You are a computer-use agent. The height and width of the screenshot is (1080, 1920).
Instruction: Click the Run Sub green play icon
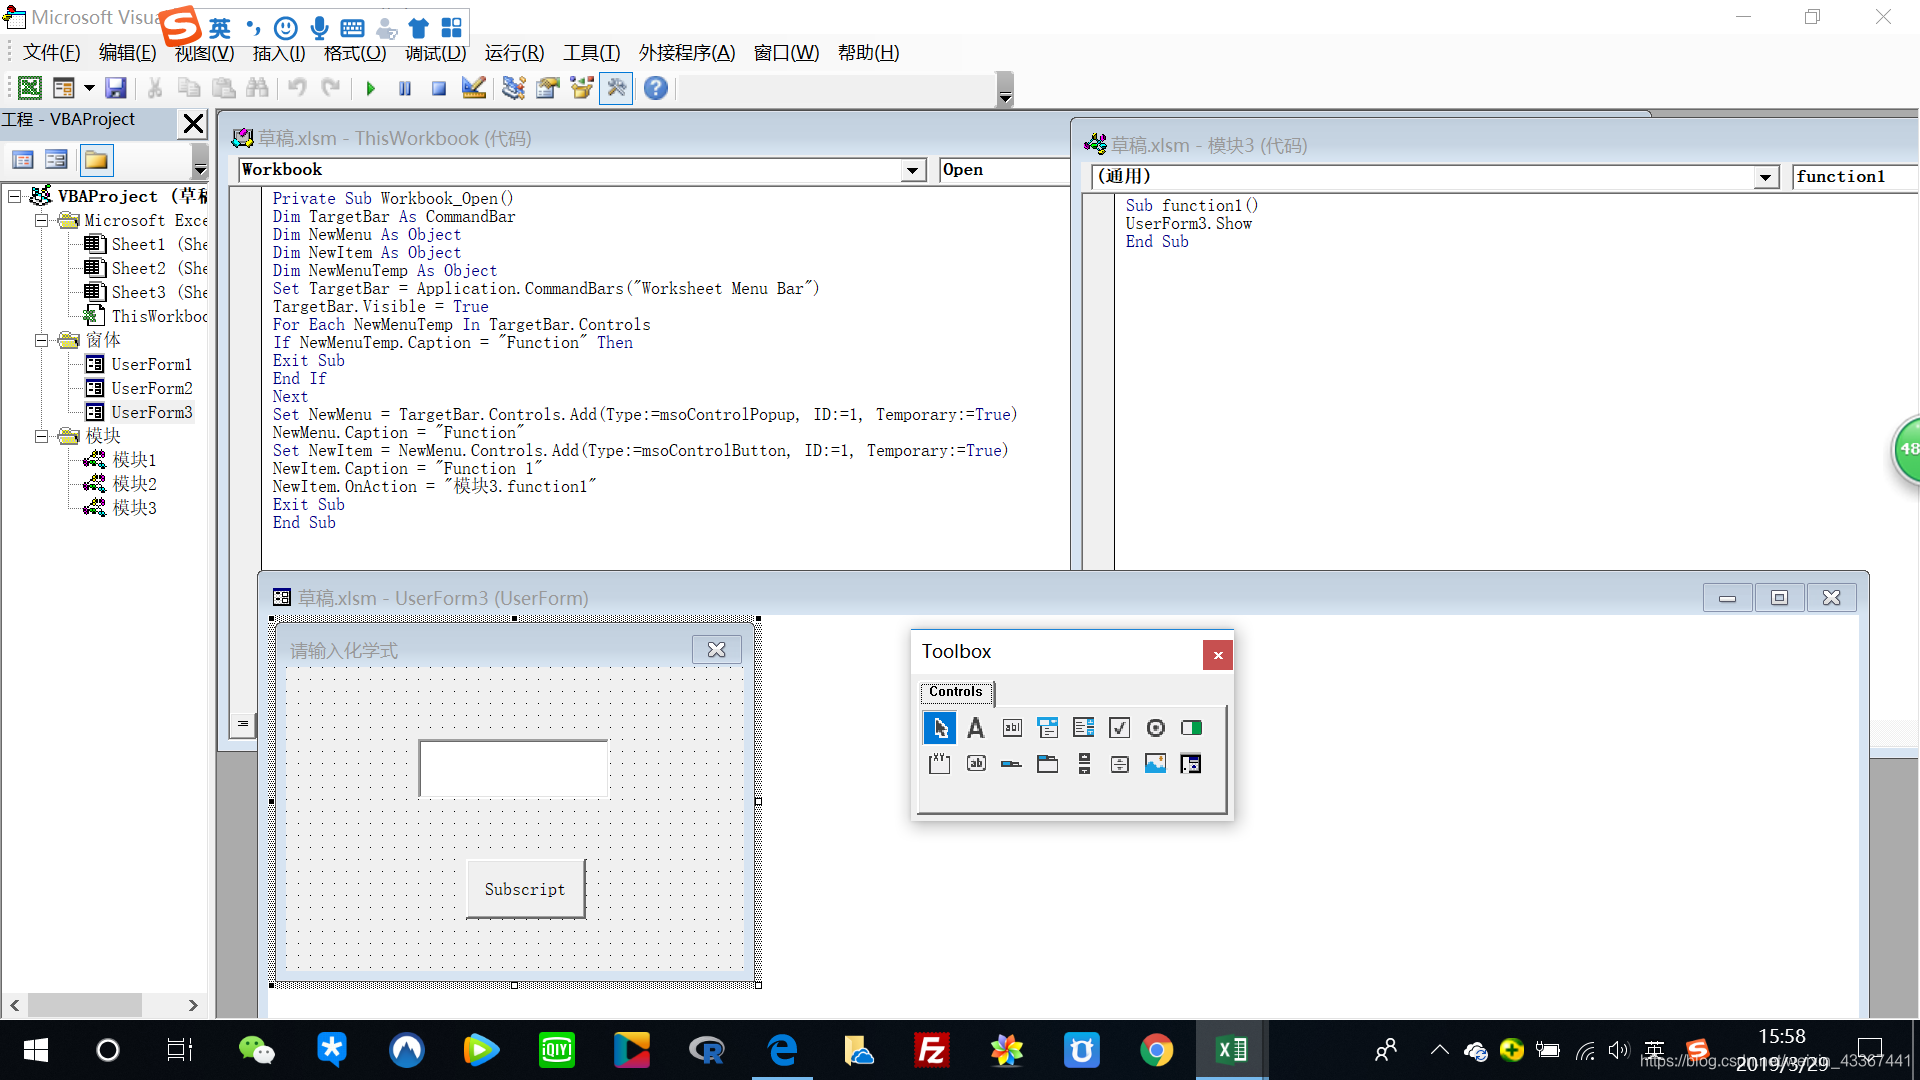pos(371,89)
